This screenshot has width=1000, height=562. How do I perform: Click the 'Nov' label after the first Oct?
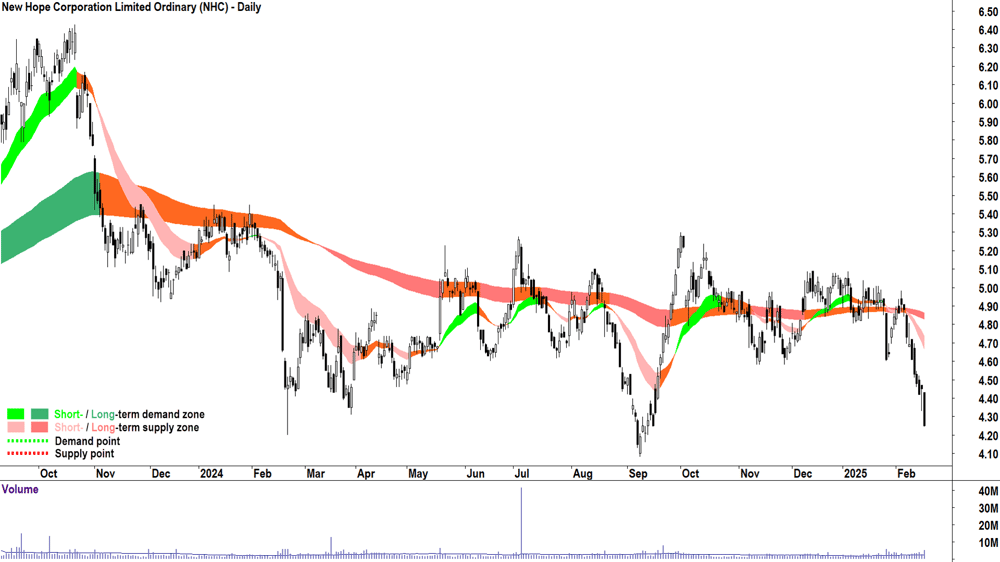point(105,473)
